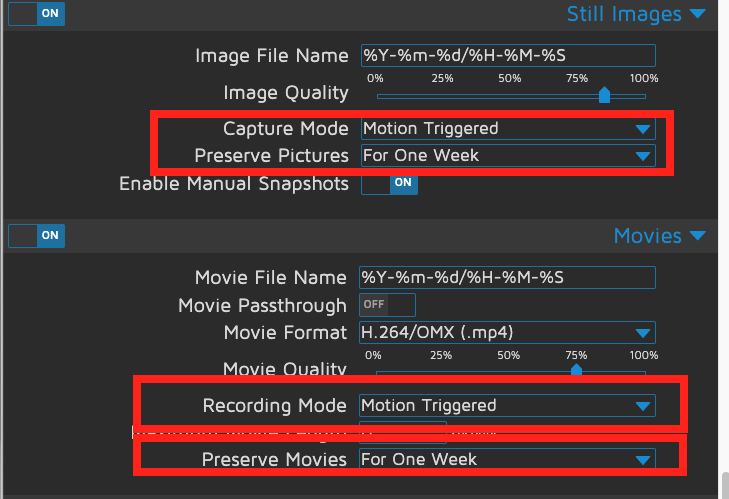Click the Preserve Movies dropdown arrow icon

(642, 460)
